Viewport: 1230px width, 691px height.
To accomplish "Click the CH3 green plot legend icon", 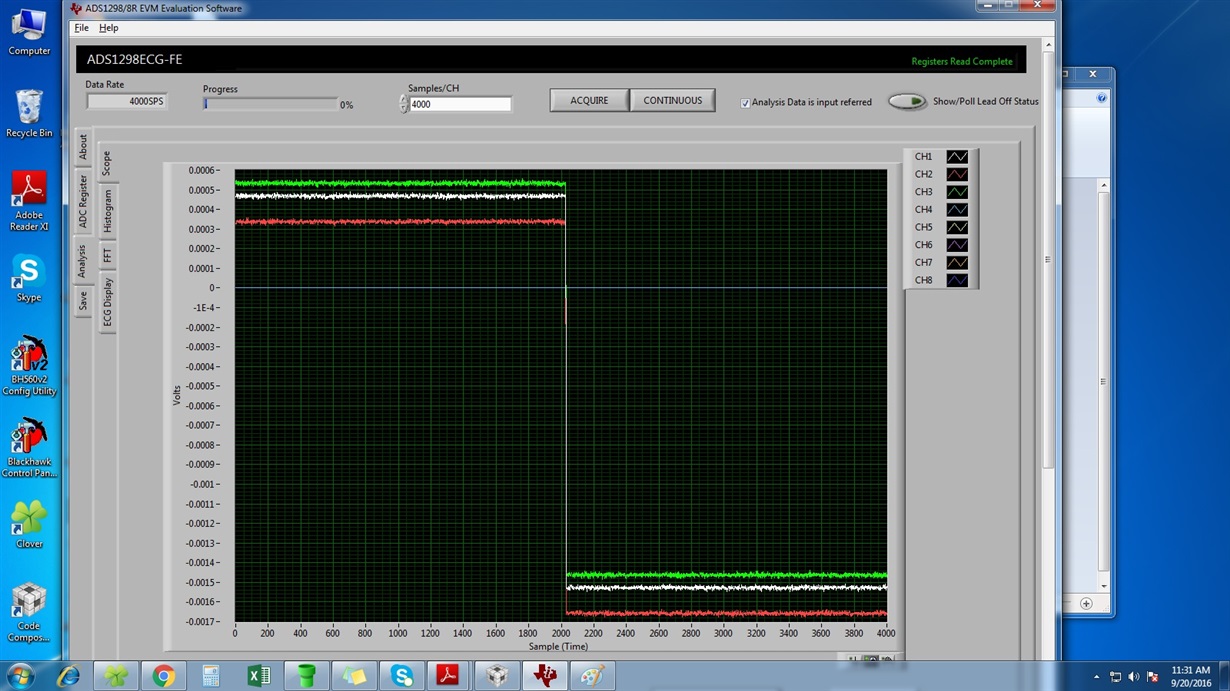I will (x=957, y=192).
